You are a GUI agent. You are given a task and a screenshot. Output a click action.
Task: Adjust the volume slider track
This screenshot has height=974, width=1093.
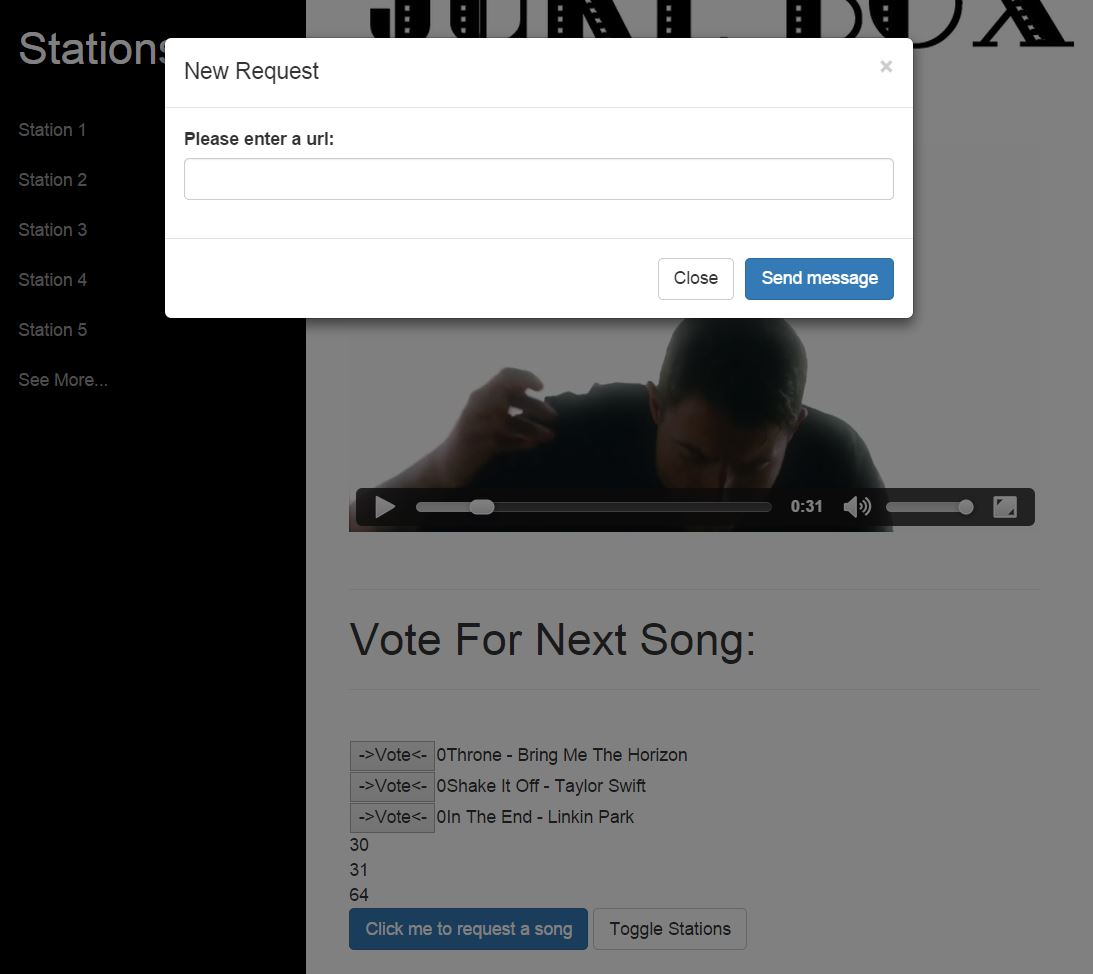tap(929, 507)
